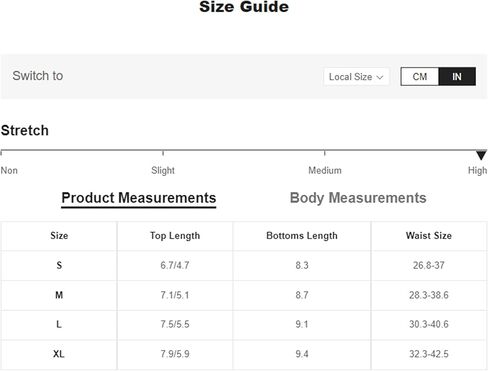Click the 'Top Length' column header
The image size is (488, 371).
175,236
